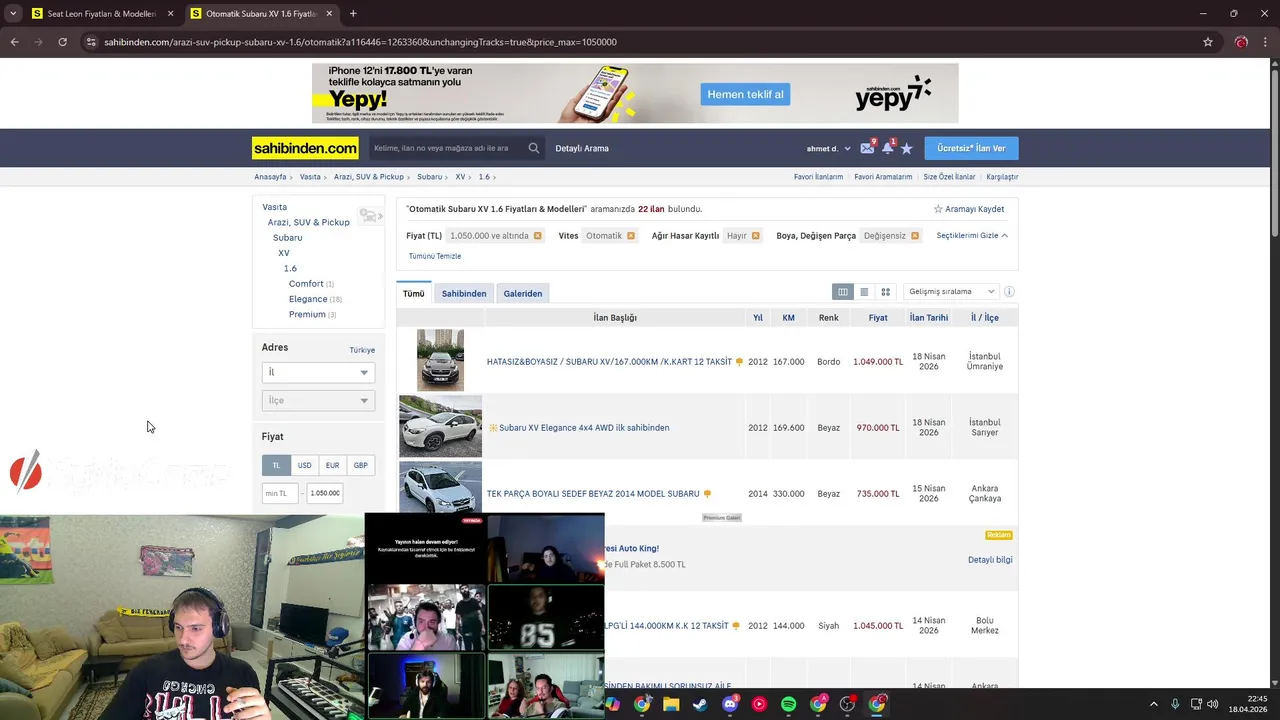
Task: Show hidden system tray icons
Action: (1153, 704)
